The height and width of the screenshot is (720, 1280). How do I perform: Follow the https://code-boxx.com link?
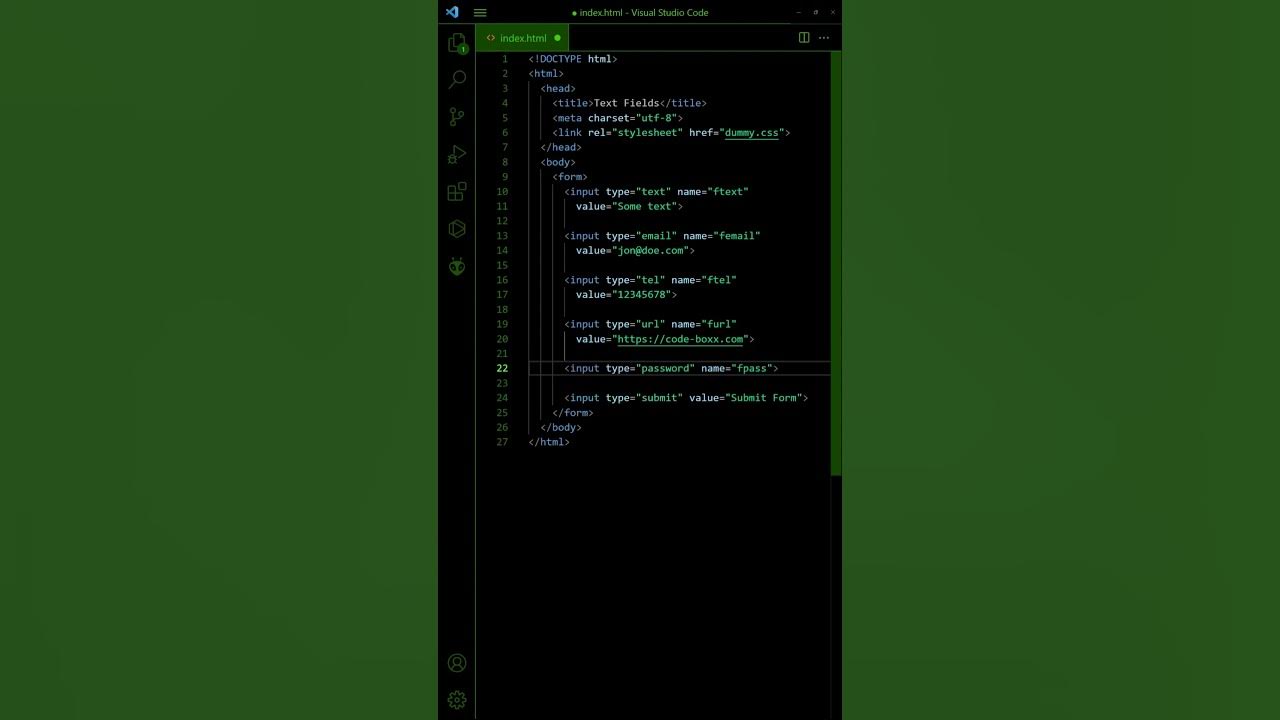(x=680, y=339)
